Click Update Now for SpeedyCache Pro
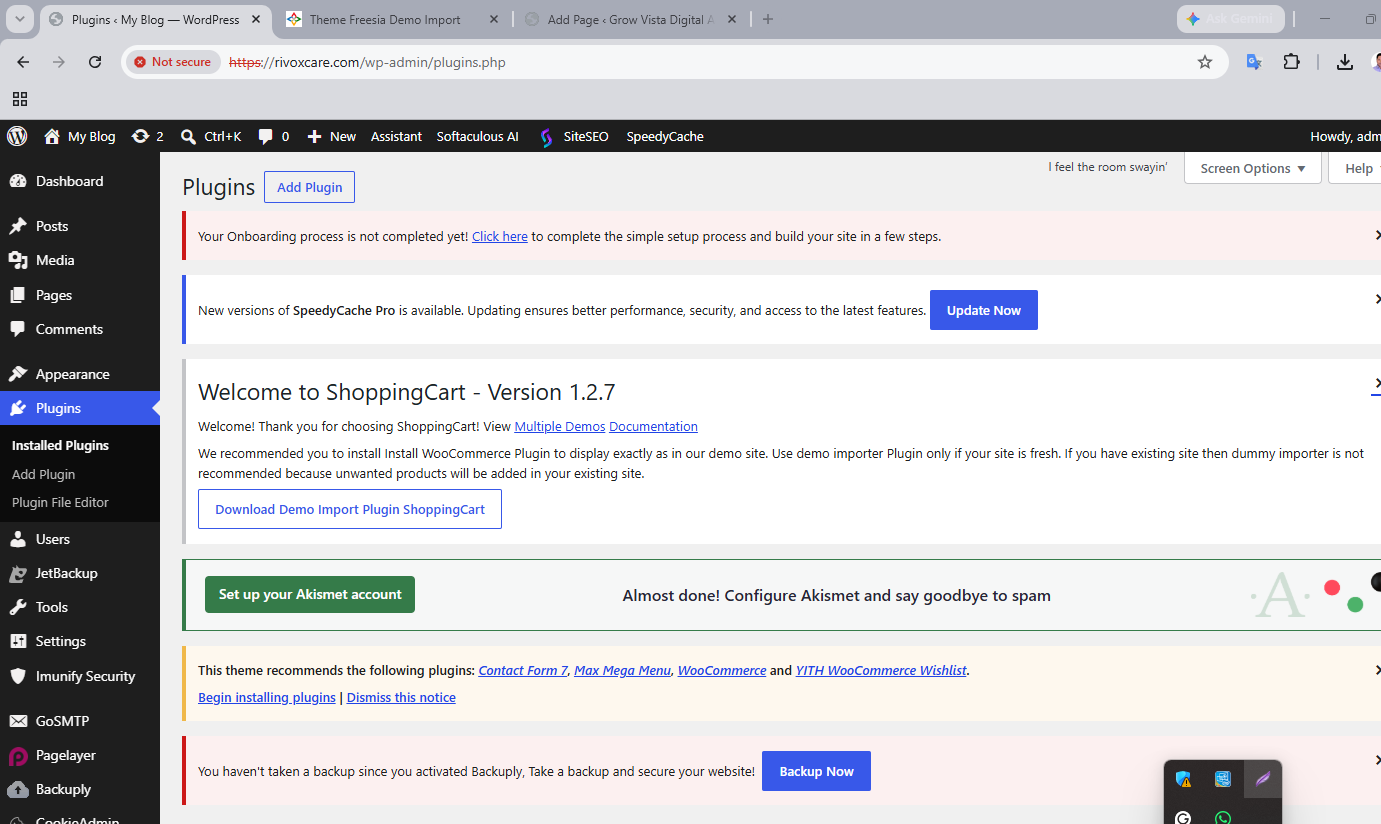 [x=984, y=310]
